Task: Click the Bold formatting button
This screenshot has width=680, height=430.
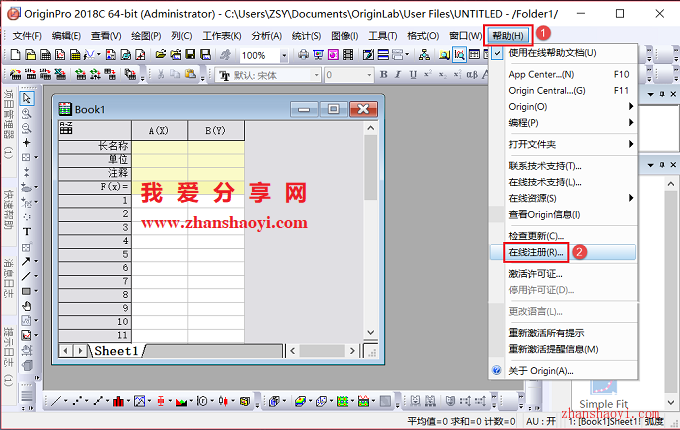Action: (x=383, y=75)
